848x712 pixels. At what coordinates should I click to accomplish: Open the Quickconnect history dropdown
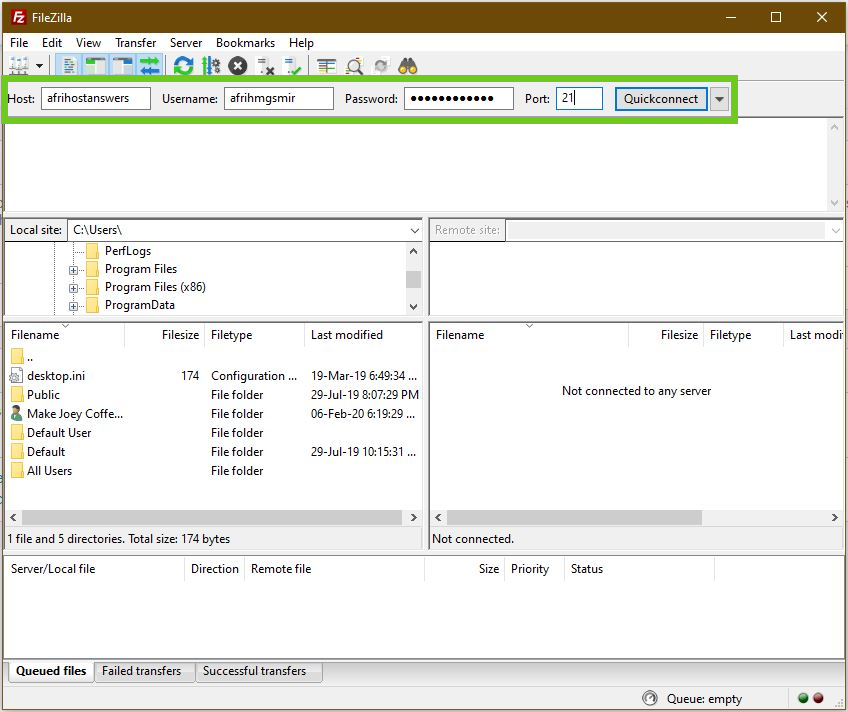click(720, 99)
